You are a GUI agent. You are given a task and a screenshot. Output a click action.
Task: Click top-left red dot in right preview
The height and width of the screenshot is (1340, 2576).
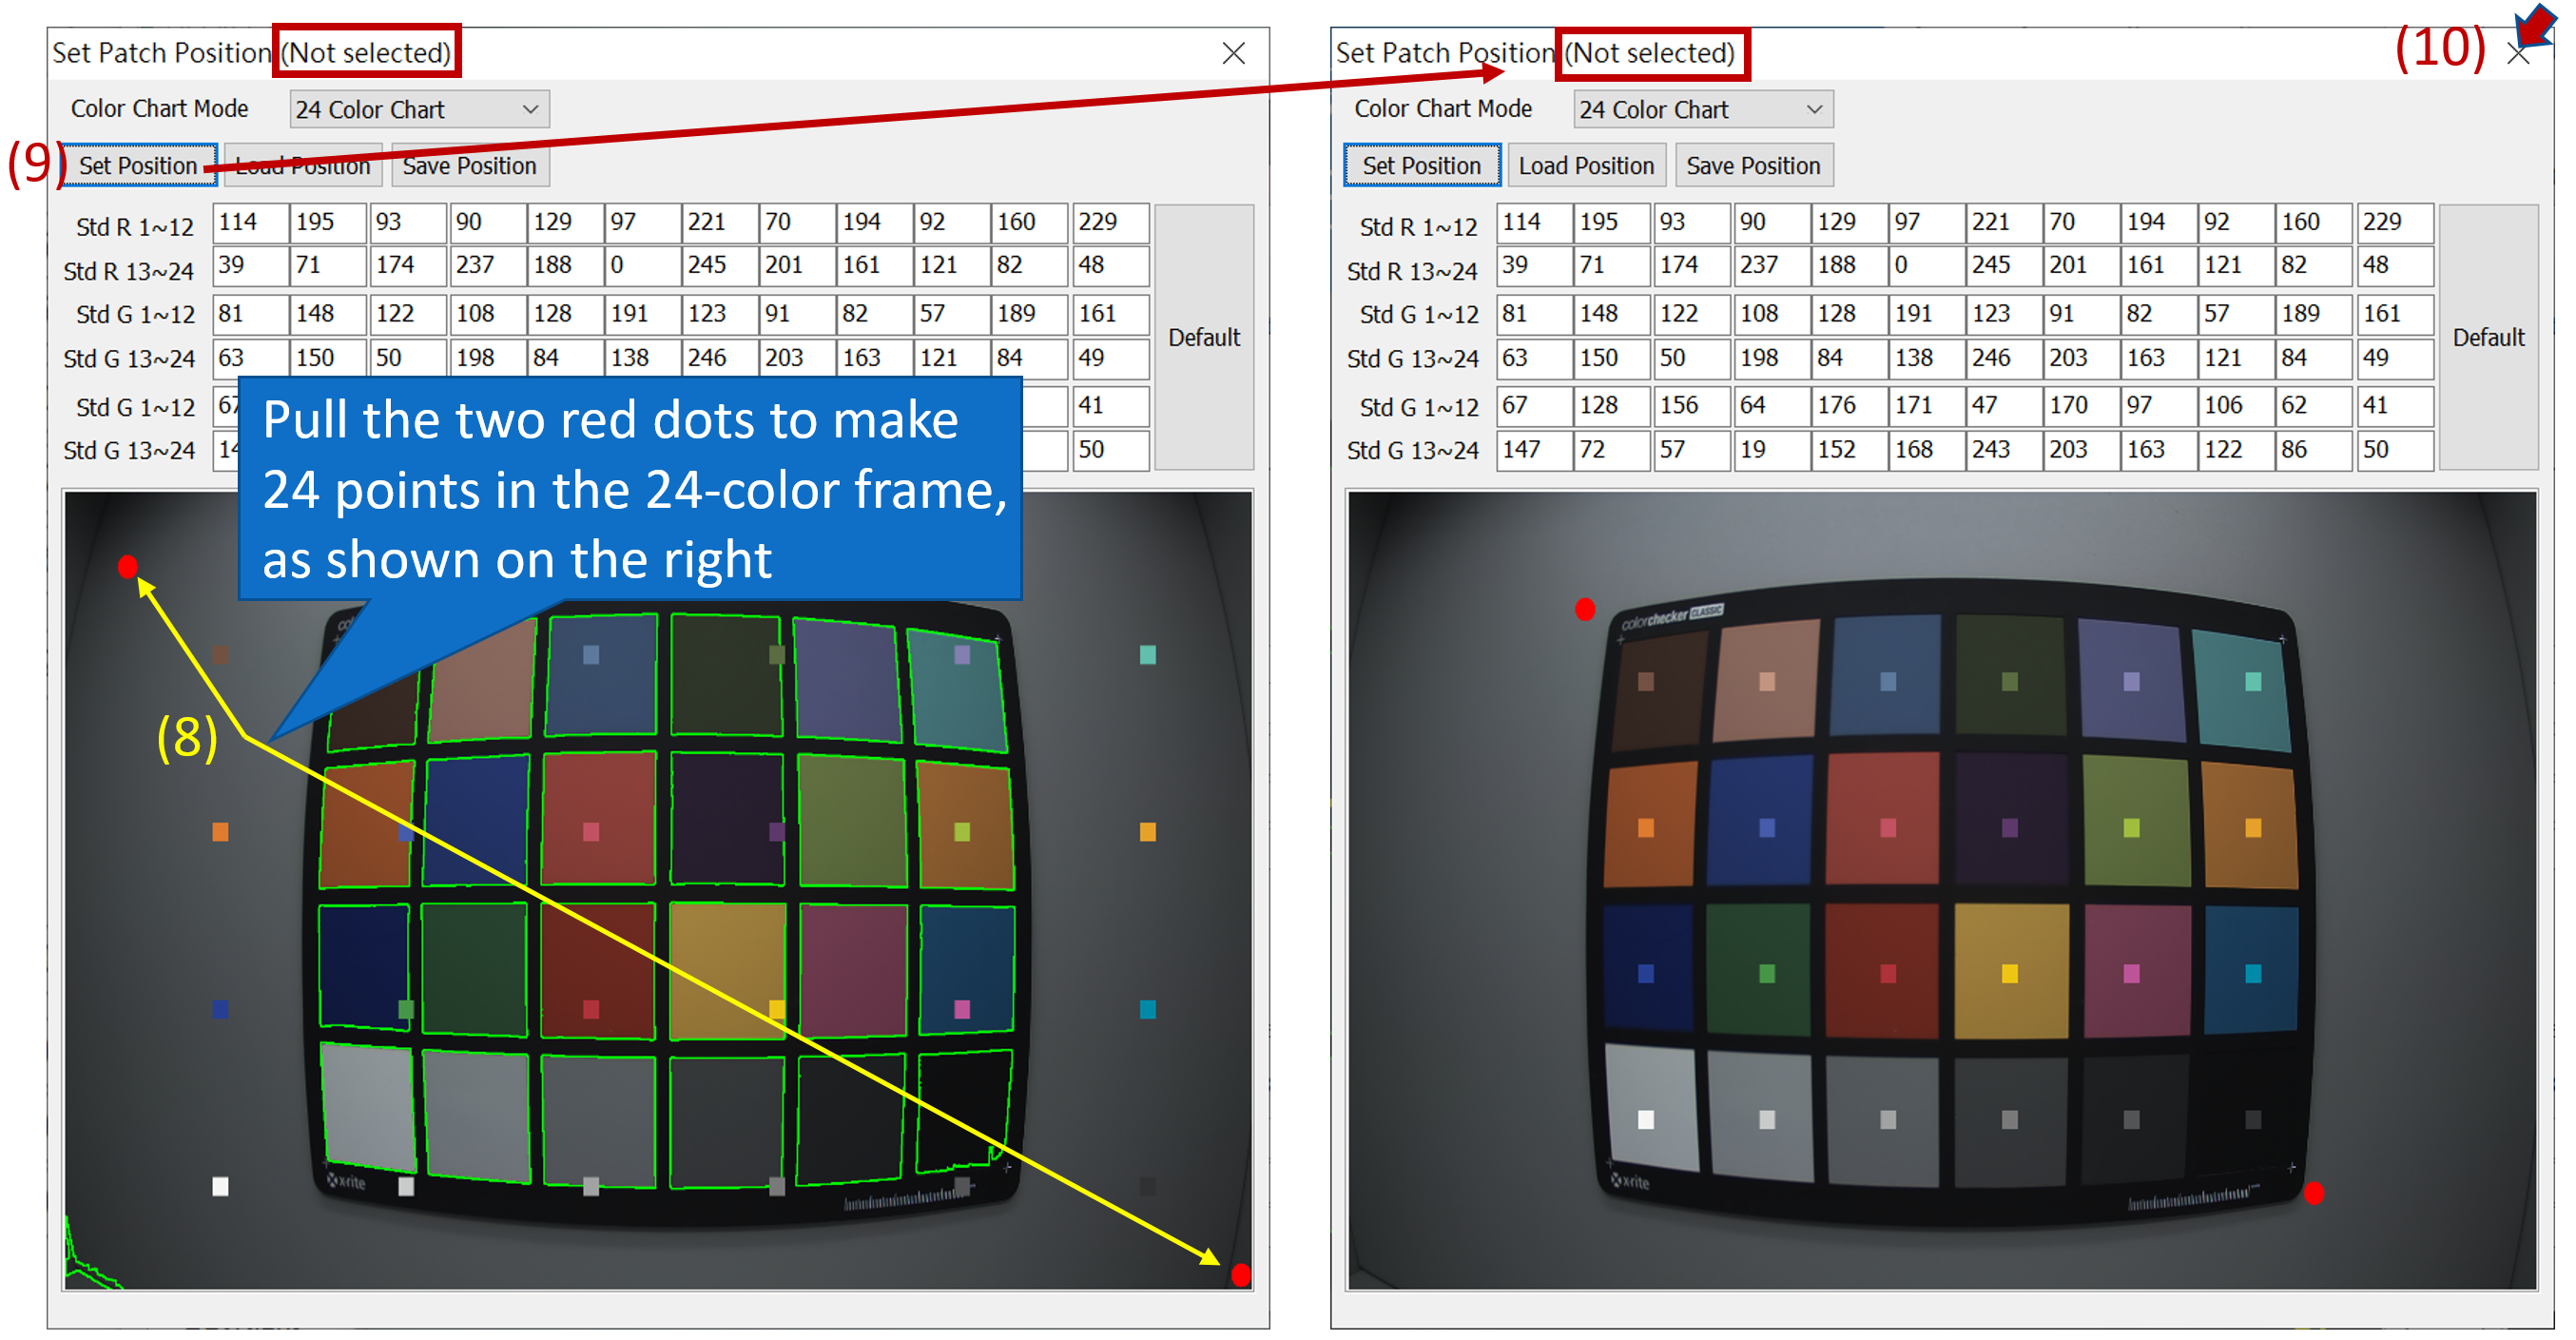(x=1584, y=609)
